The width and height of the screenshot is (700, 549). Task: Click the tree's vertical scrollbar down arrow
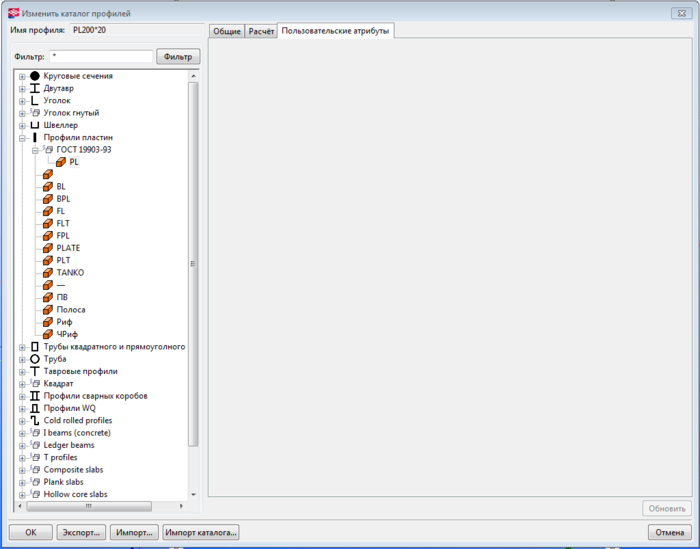193,495
